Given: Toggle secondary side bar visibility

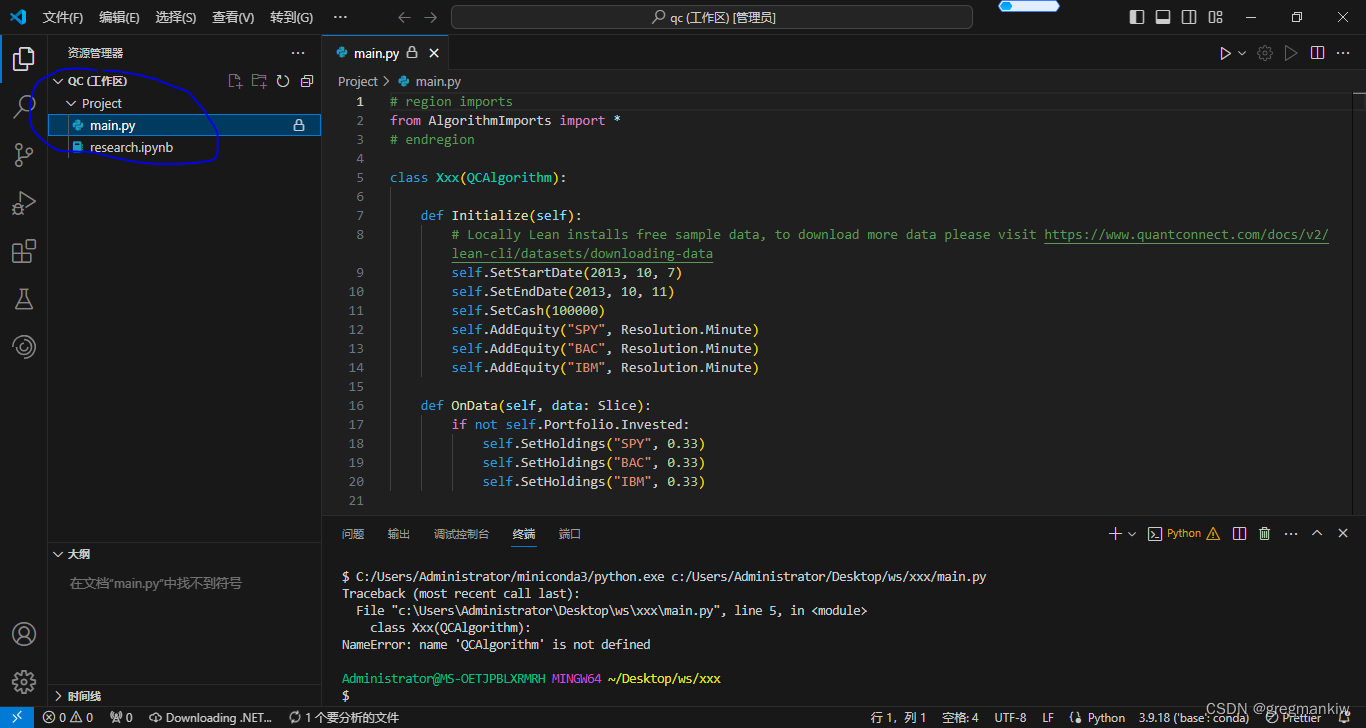Looking at the screenshot, I should click(x=1189, y=17).
